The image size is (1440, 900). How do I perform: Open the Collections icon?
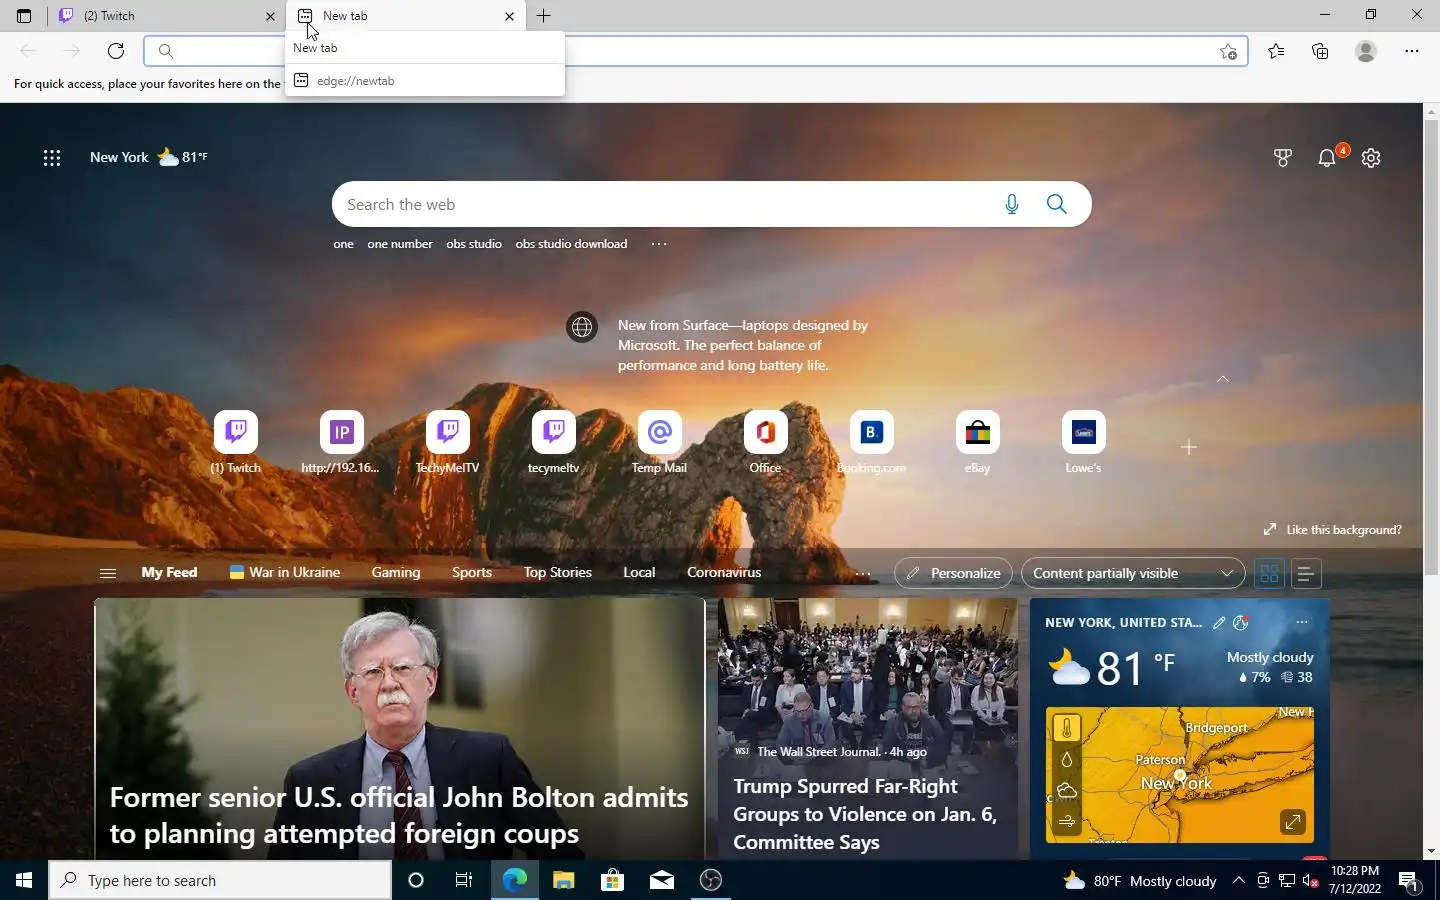pyautogui.click(x=1320, y=51)
